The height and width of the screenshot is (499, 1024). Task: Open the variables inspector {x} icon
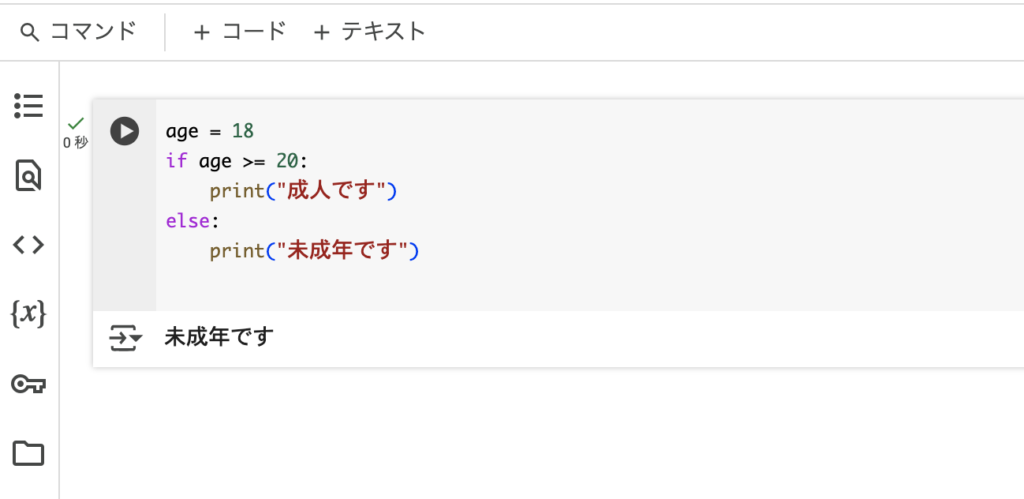(29, 314)
